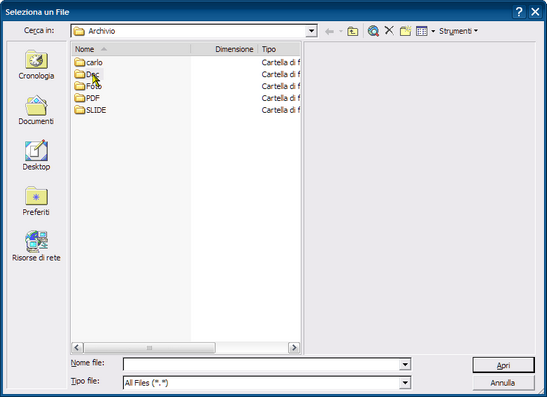Open the Cronologia history shortcut
Viewport: 547px width, 397px height.
tap(36, 65)
